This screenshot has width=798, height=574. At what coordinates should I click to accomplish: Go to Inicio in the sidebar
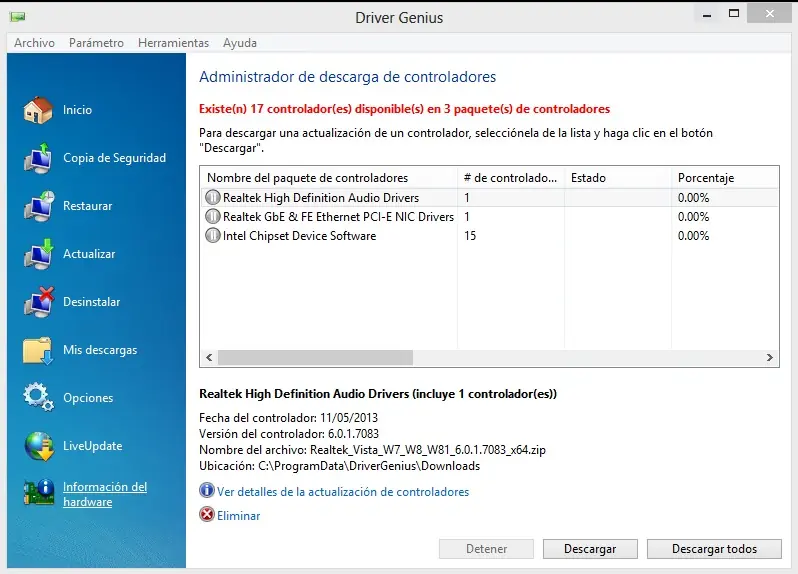(77, 110)
